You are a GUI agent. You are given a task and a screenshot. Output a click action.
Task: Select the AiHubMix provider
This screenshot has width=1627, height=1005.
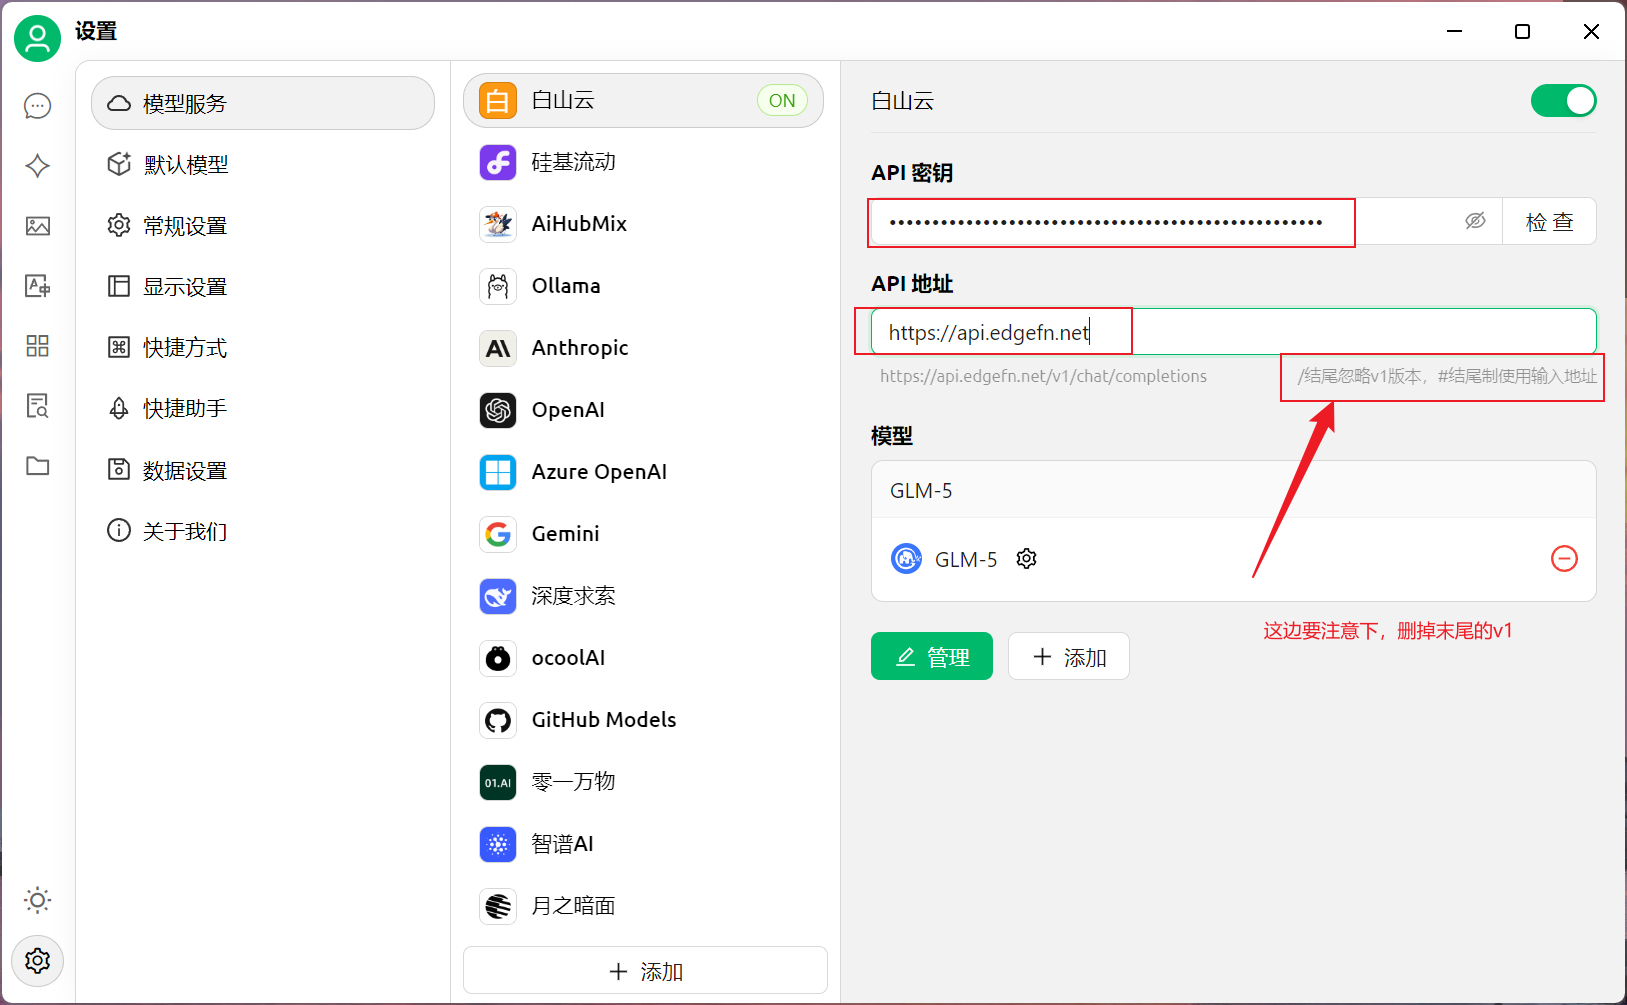tap(643, 224)
